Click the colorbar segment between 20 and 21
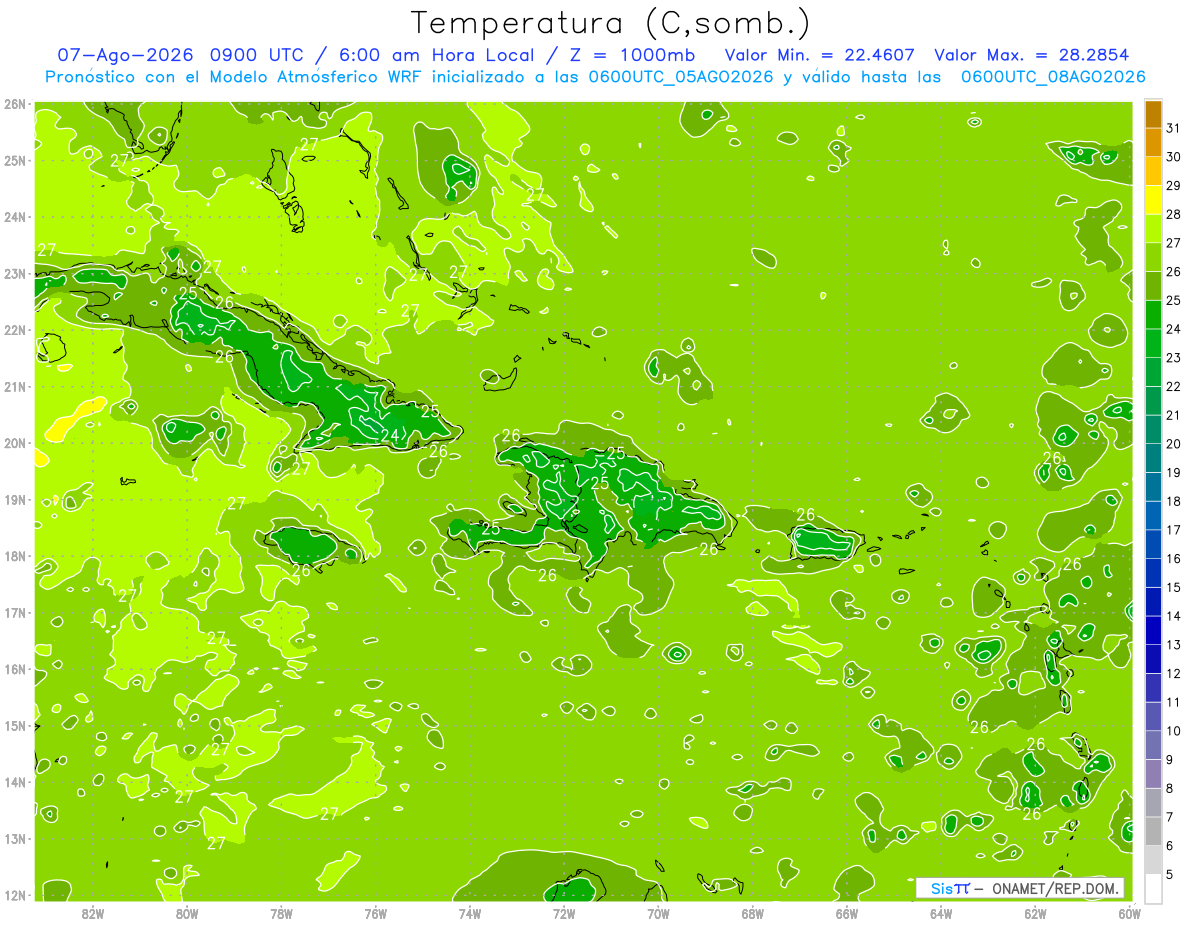This screenshot has width=1200, height=927. tap(1153, 429)
